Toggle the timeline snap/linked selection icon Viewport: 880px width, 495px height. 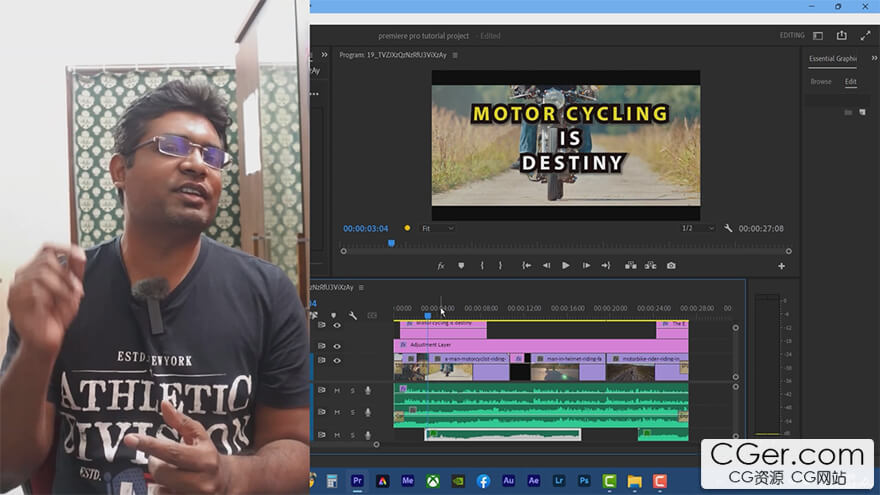click(x=314, y=316)
